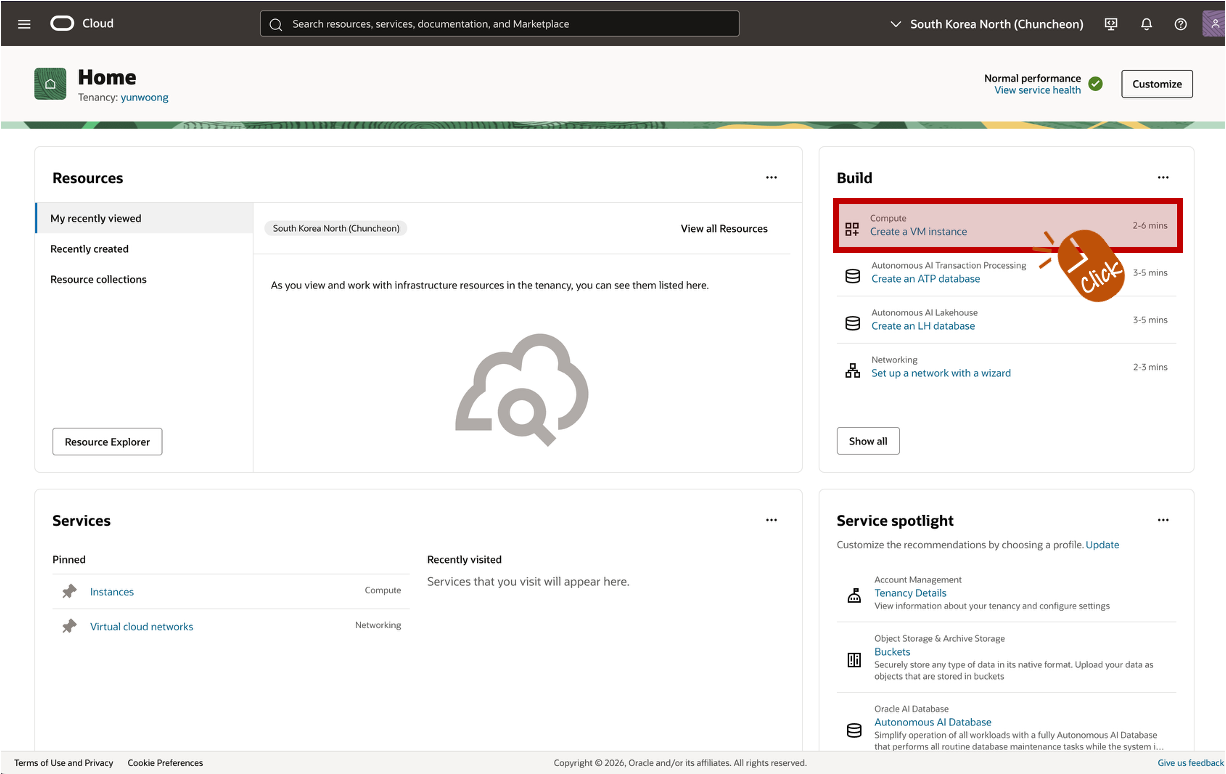Click the Buckets storage icon
Screen dimensions: 1226x774
854,659
